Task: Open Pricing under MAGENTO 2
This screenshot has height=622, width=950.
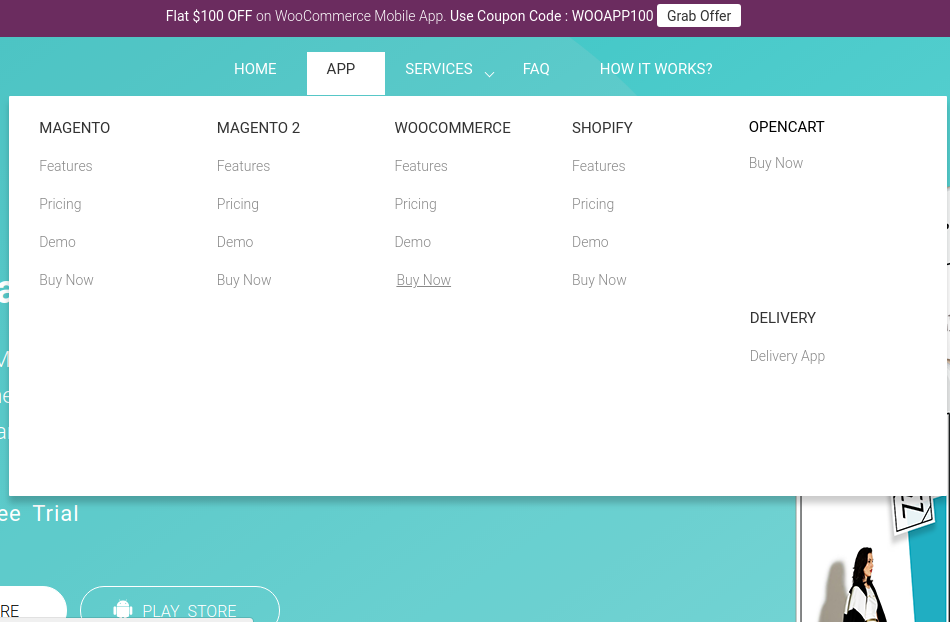Action: click(x=238, y=204)
